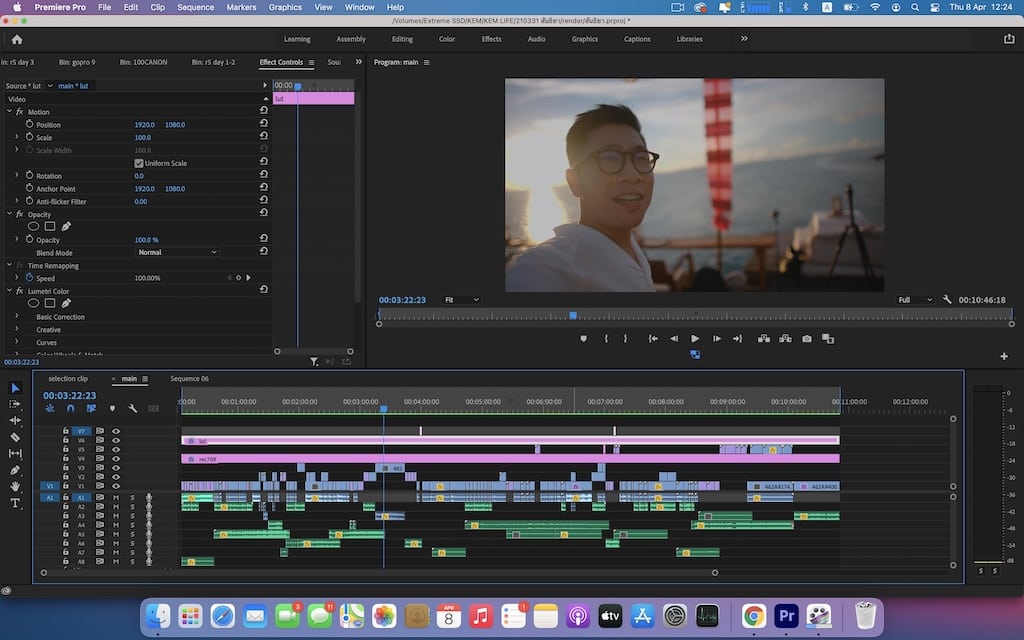Switch to Color workspace
This screenshot has width=1024, height=640.
[447, 39]
